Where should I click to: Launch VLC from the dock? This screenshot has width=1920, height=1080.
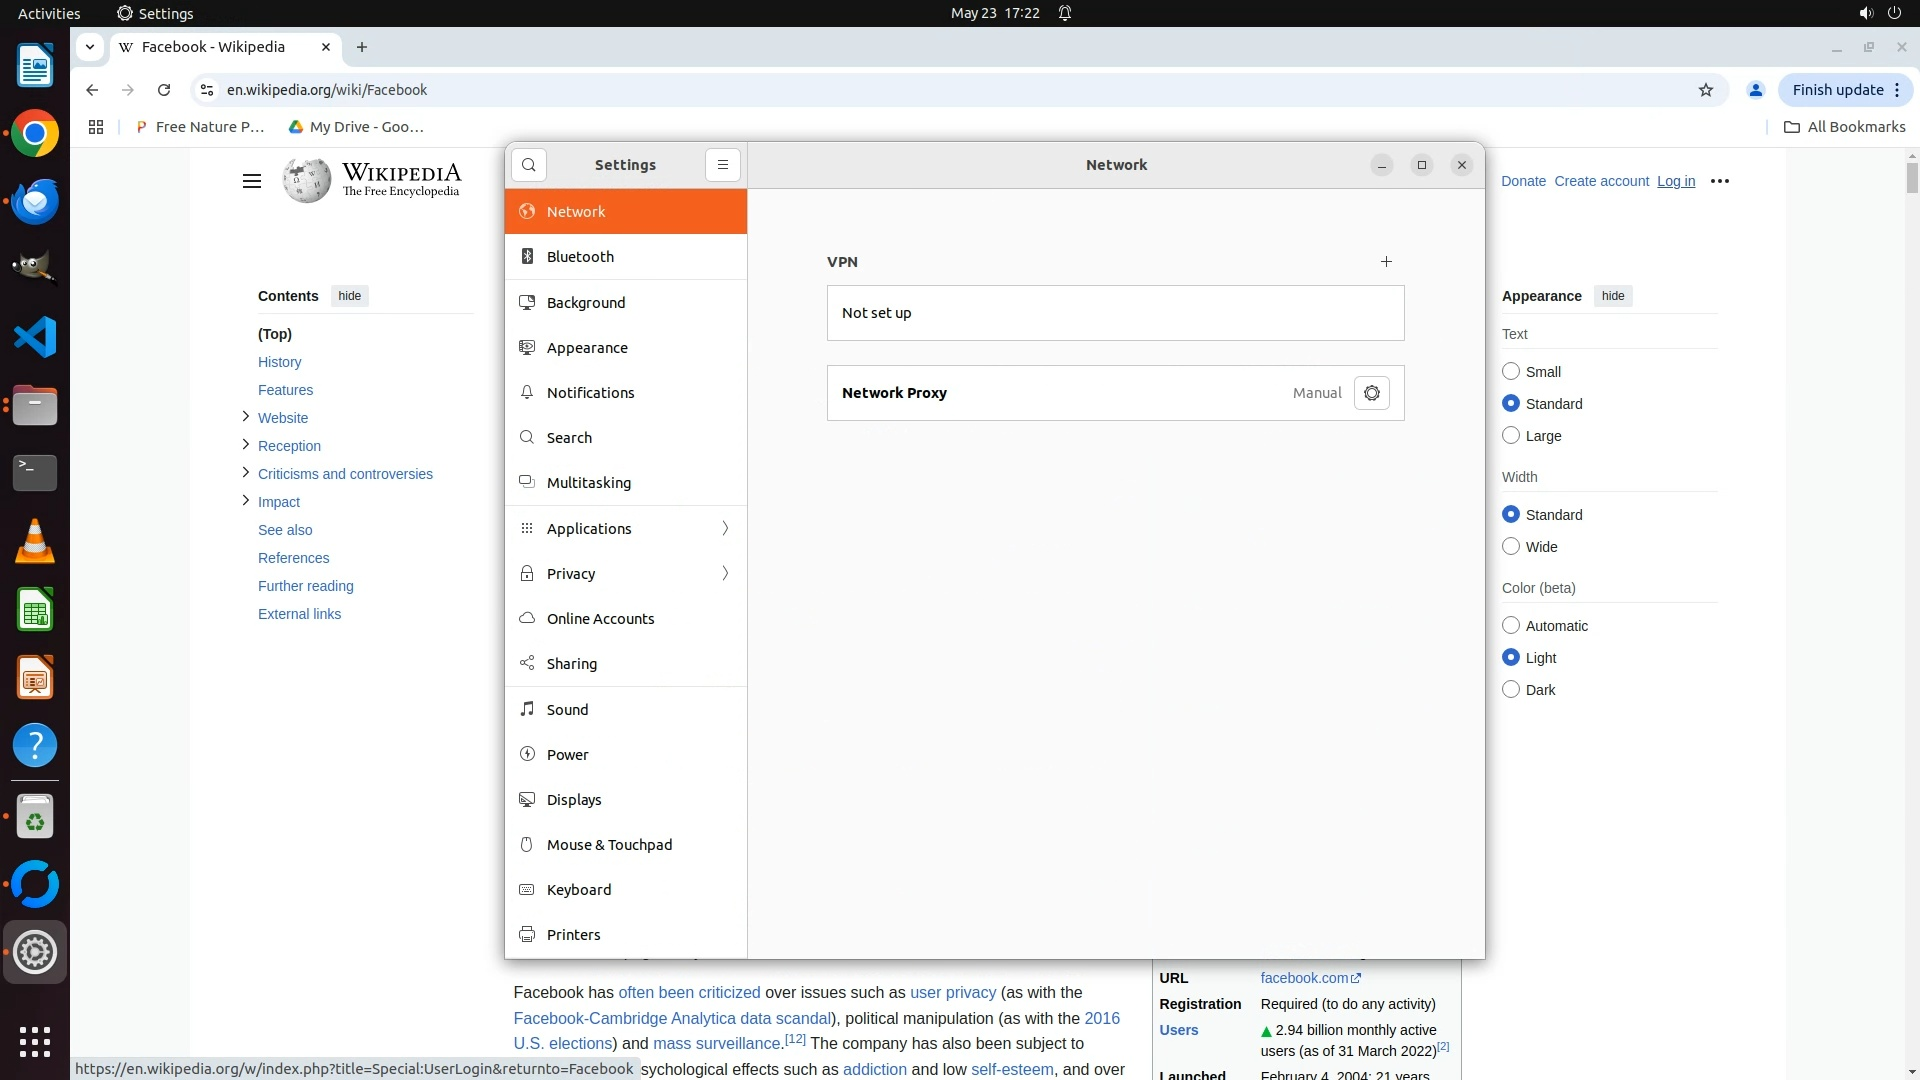coord(35,542)
